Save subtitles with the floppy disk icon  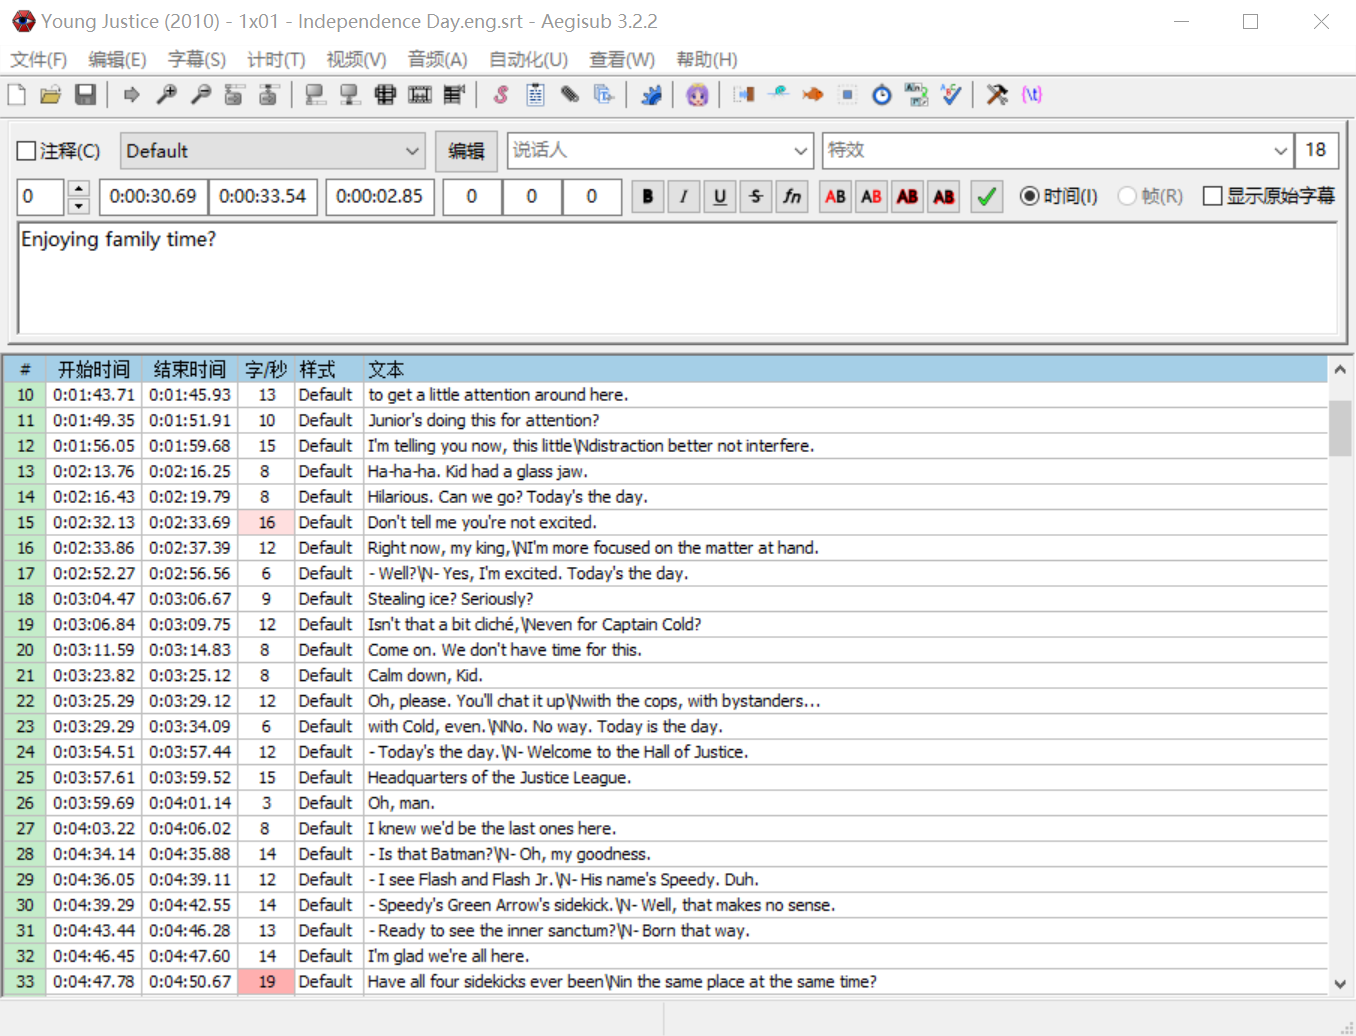pos(86,95)
